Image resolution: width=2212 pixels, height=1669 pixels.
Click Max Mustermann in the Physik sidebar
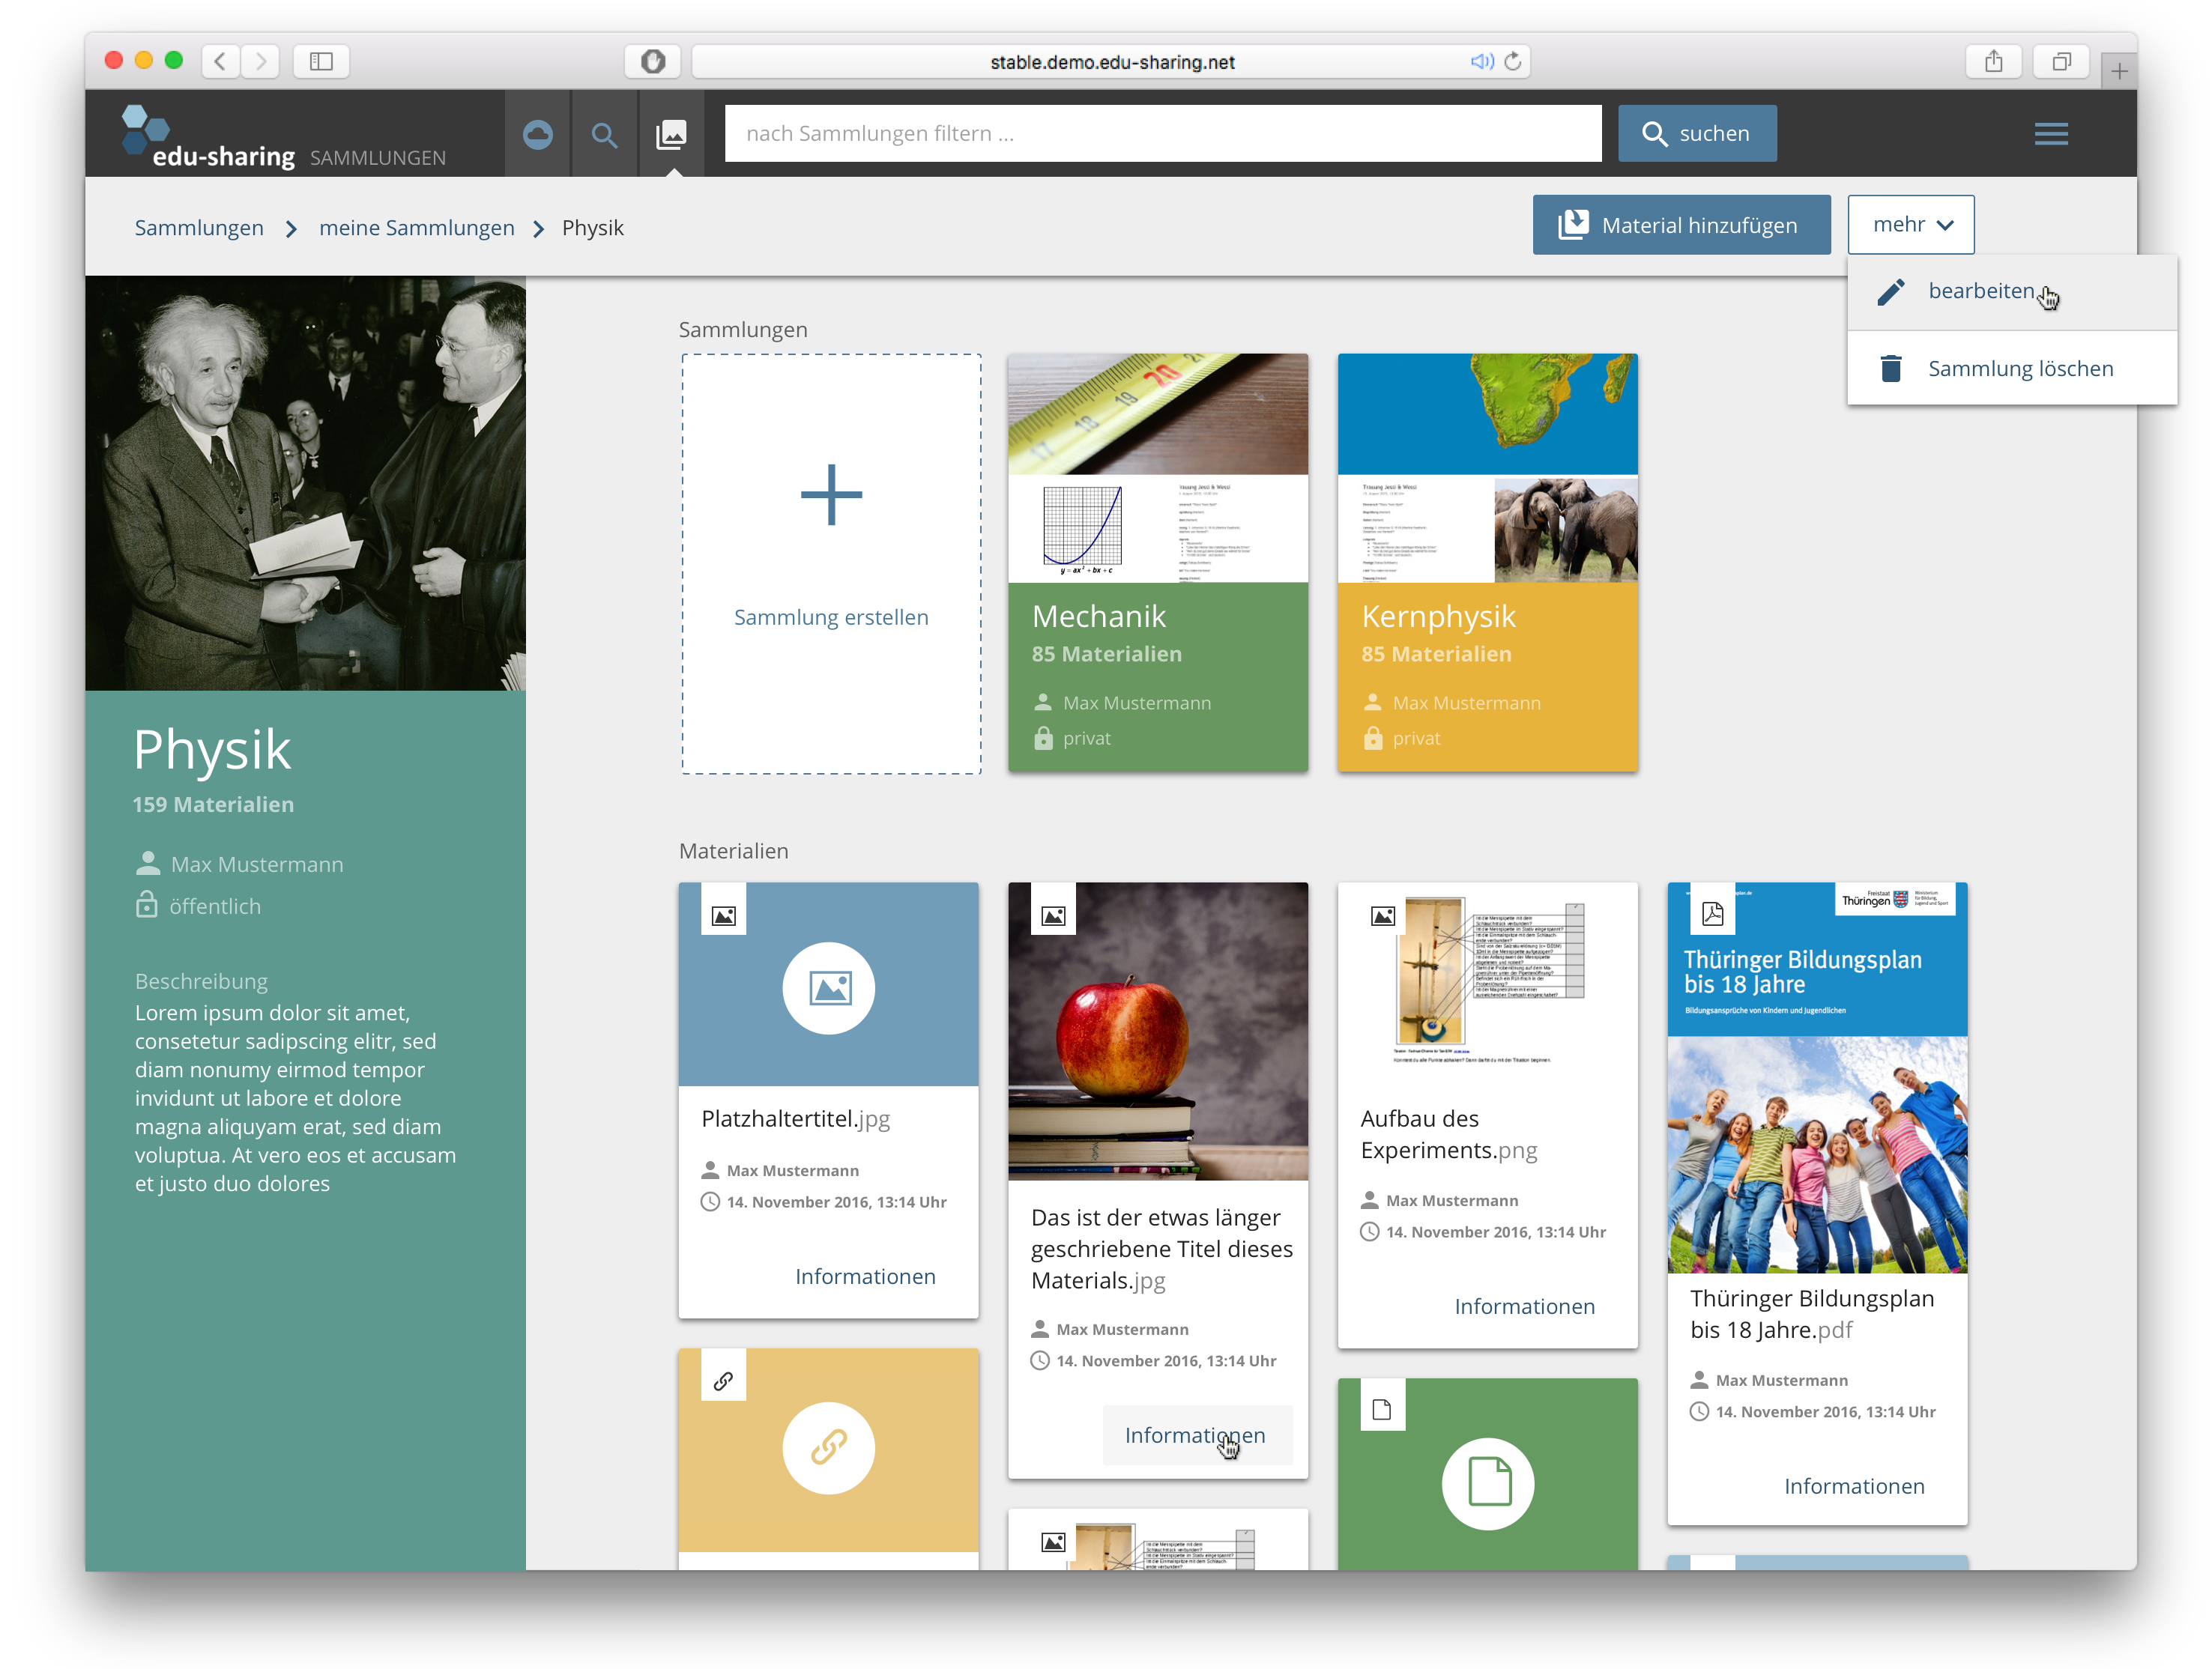[257, 864]
